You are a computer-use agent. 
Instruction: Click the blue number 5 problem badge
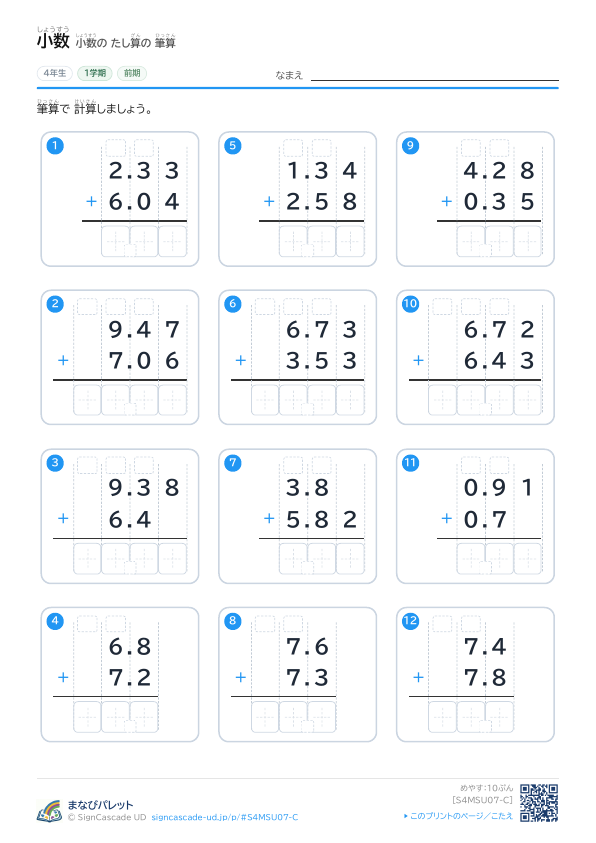(x=233, y=146)
